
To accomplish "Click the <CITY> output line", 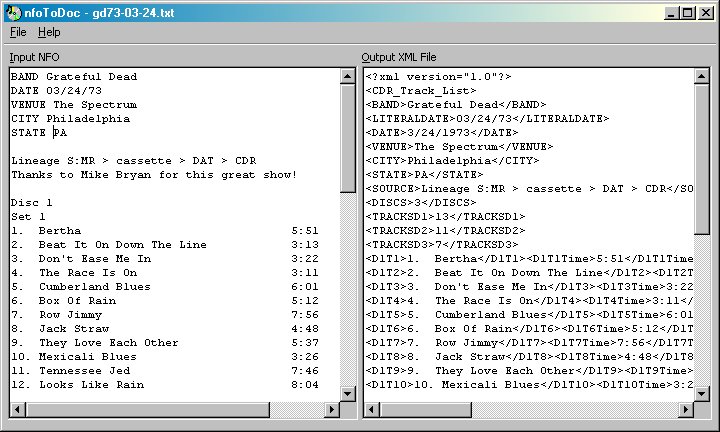I will pyautogui.click(x=452, y=161).
